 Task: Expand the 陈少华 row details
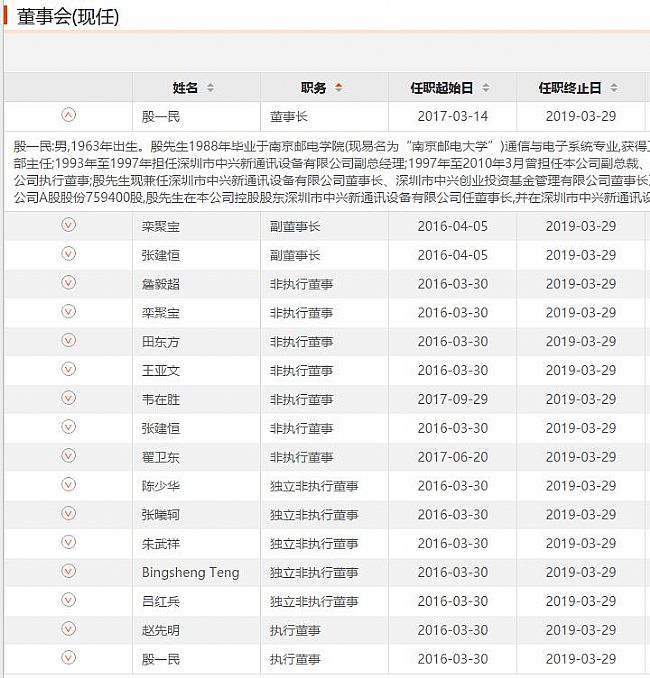68,485
